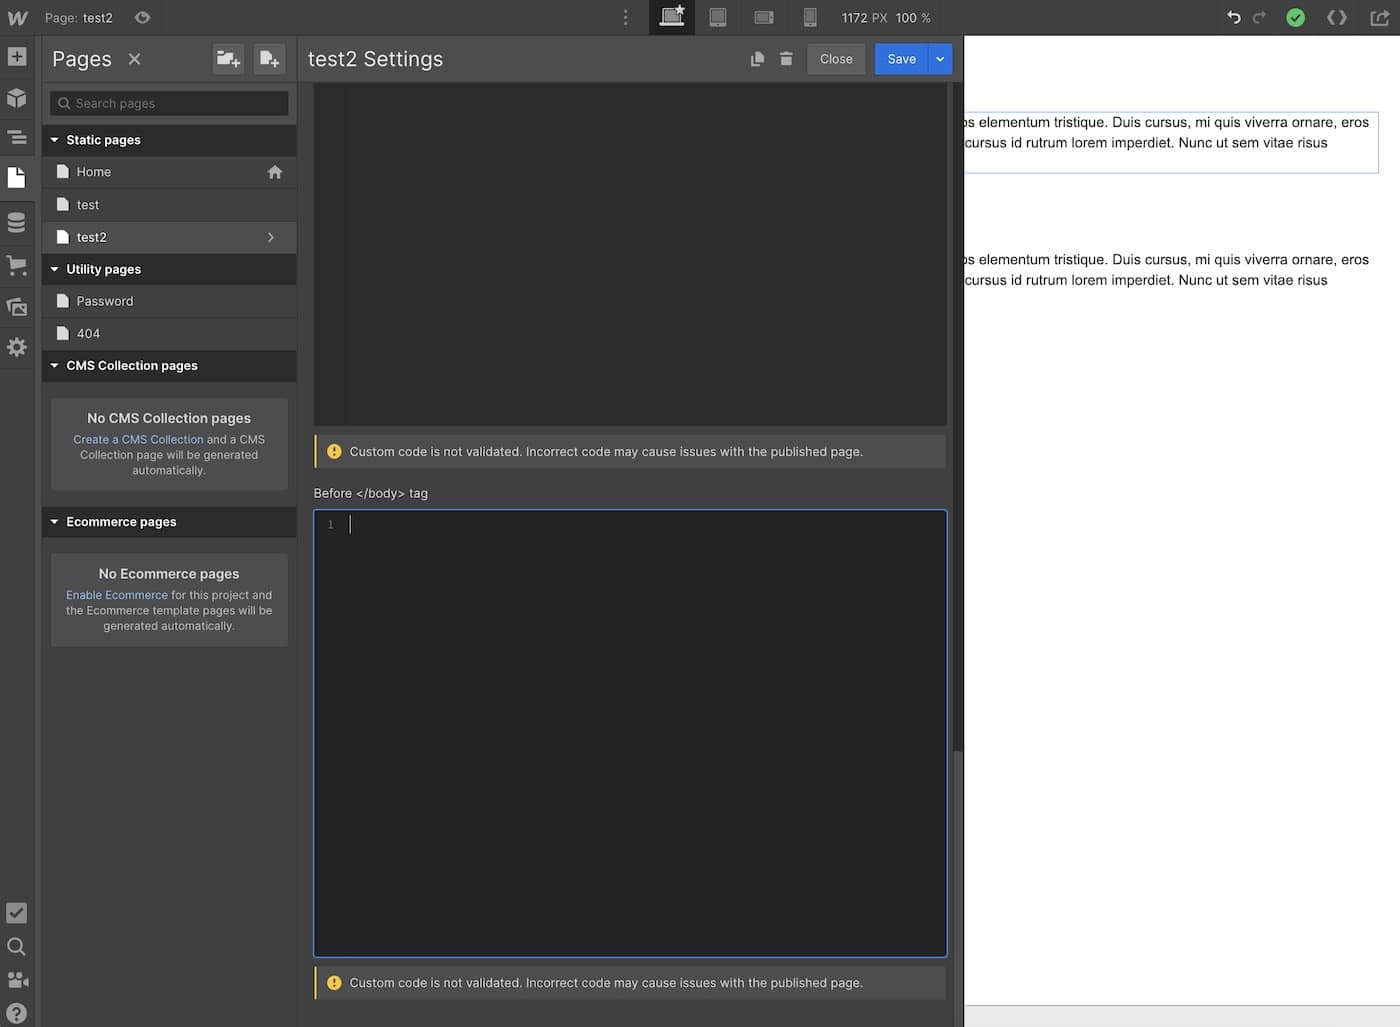Screen dimensions: 1400x1027
Task: Select the second lorem paragraph on canvas
Action: (1165, 270)
